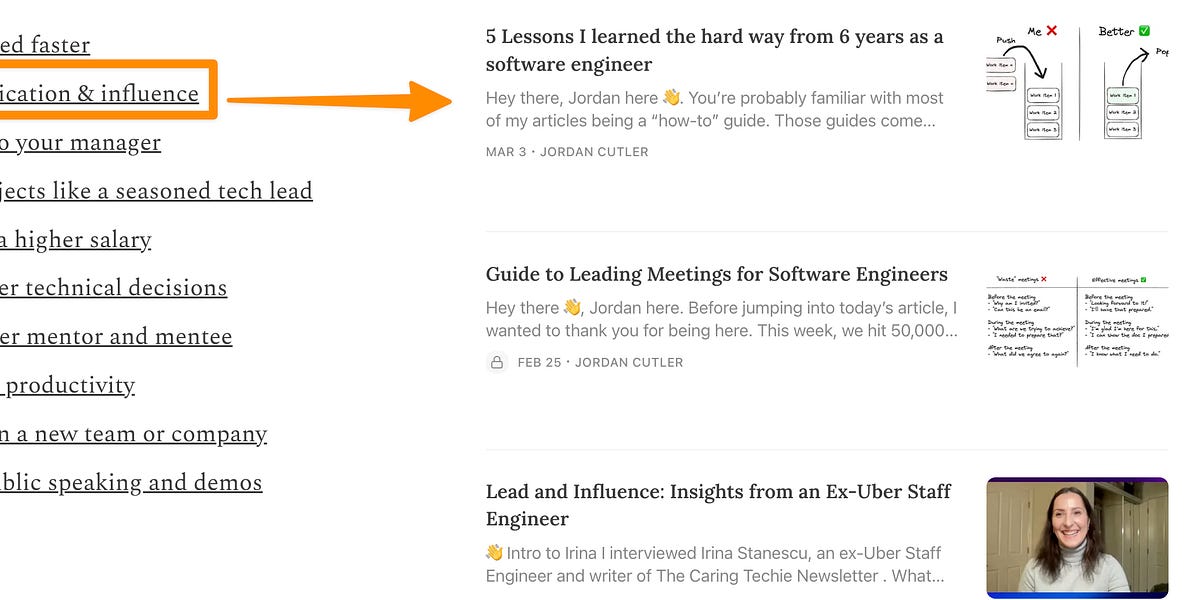Select the 'seasoned tech lead' topic link
This screenshot has height=600, width=1200.
[x=157, y=190]
